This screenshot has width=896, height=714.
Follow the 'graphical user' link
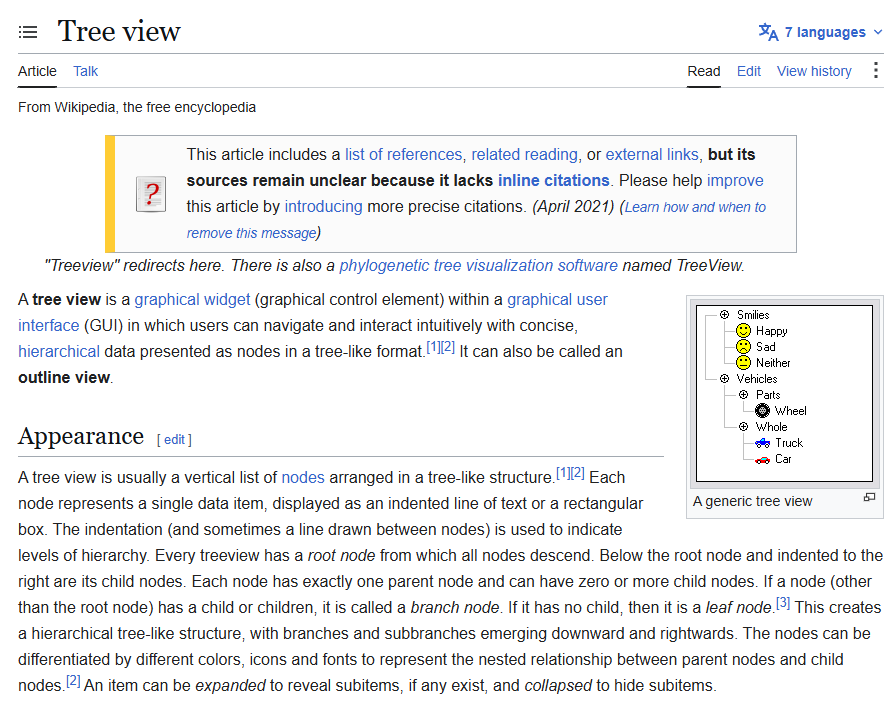coord(557,300)
